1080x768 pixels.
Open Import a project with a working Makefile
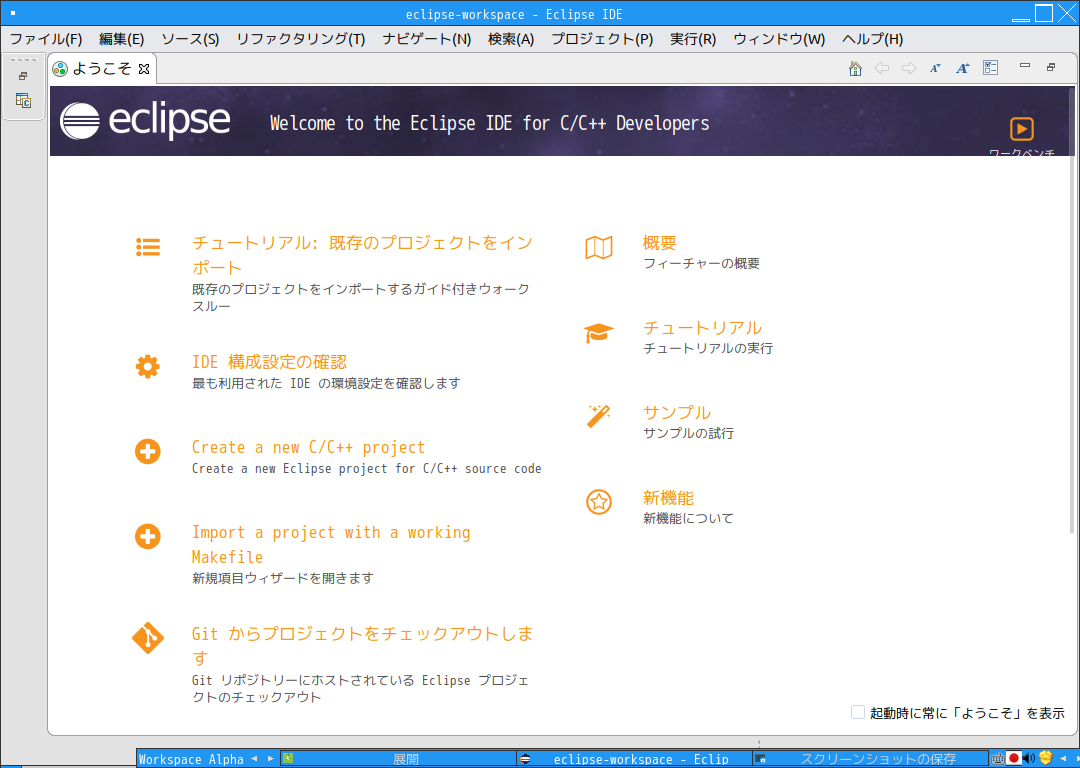coord(331,544)
